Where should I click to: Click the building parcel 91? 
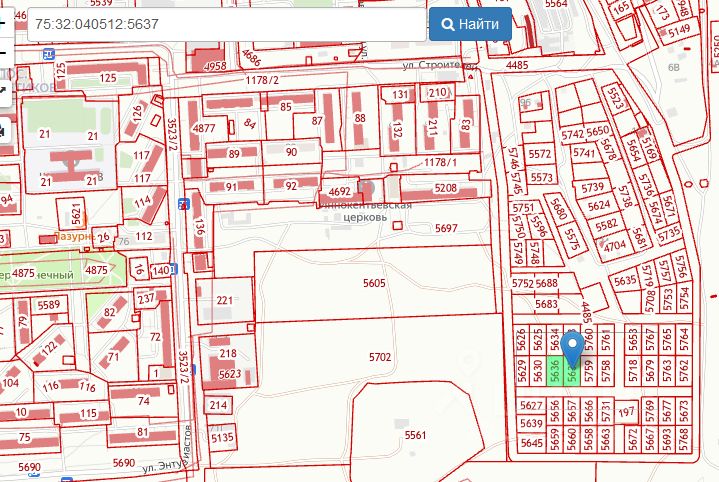click(x=232, y=187)
